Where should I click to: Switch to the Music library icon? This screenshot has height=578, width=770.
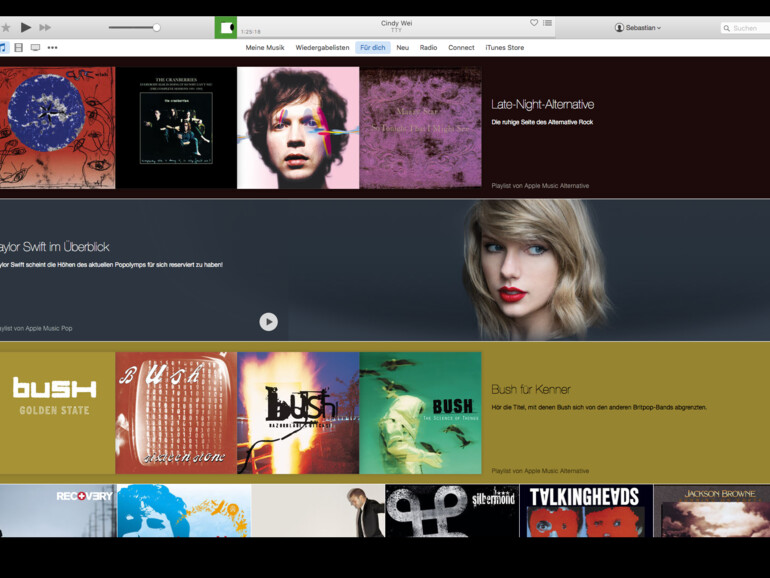click(x=3, y=48)
